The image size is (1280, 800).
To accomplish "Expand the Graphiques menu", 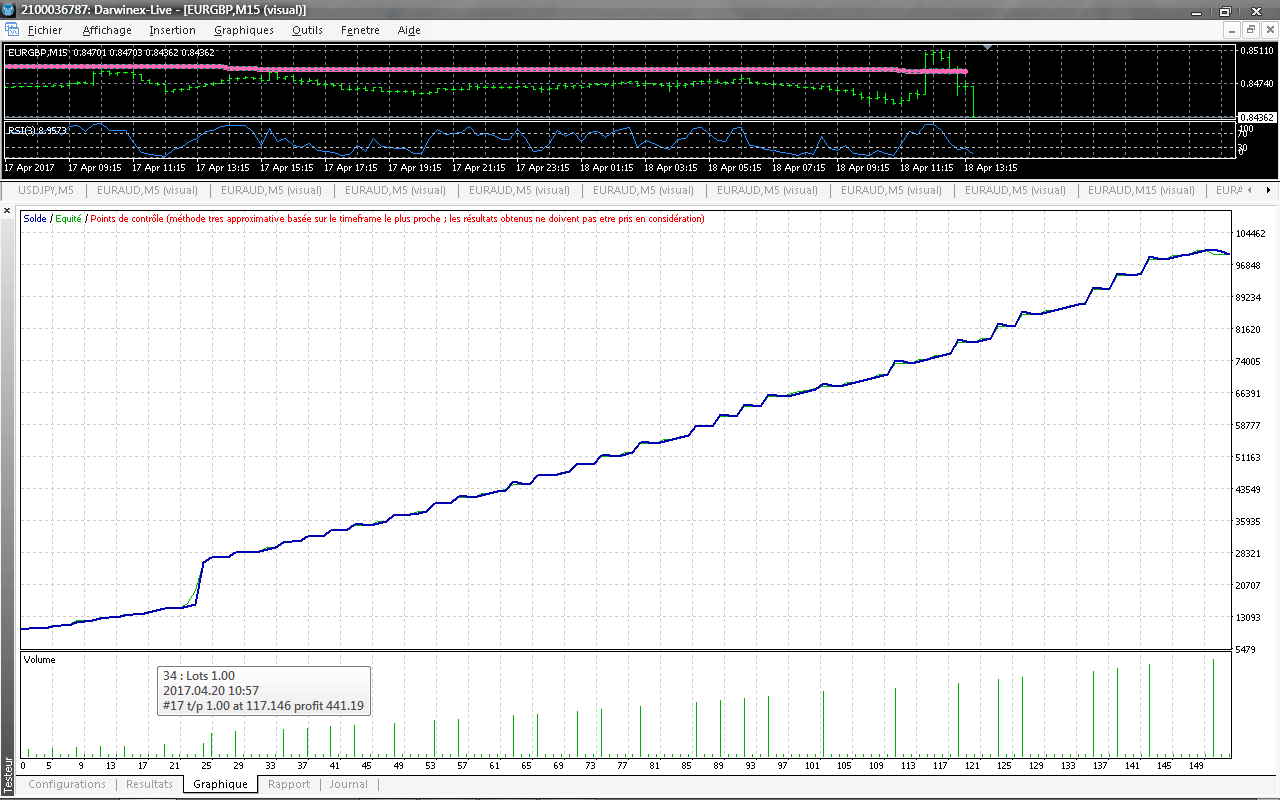I will 243,30.
